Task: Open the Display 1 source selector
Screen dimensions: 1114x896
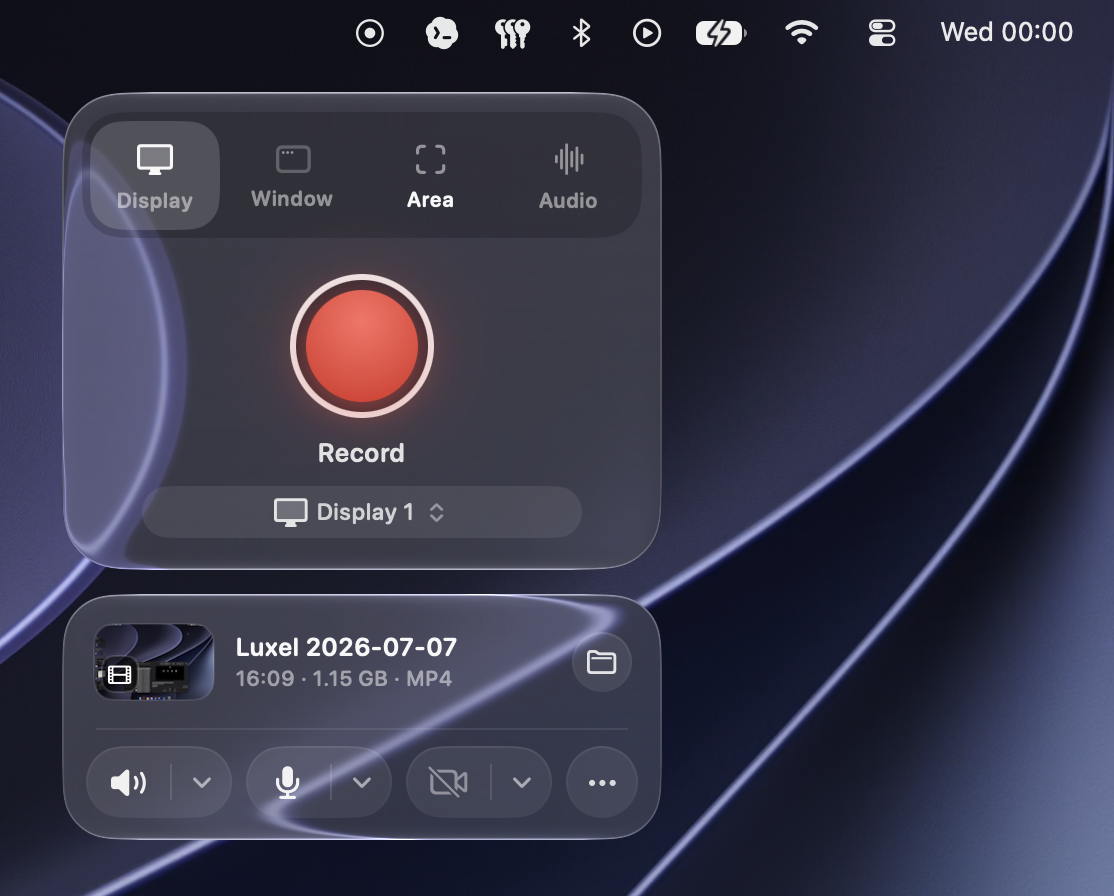Action: click(362, 512)
